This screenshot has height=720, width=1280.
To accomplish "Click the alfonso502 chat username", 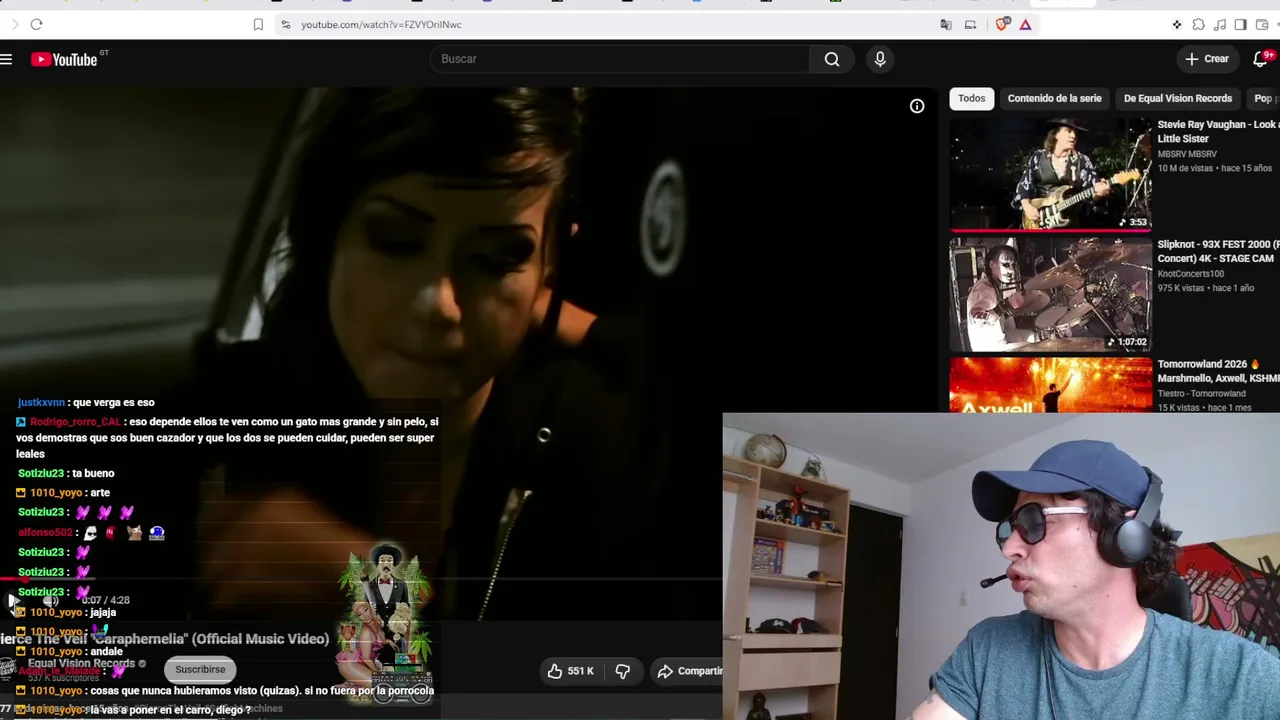I will click(x=45, y=533).
